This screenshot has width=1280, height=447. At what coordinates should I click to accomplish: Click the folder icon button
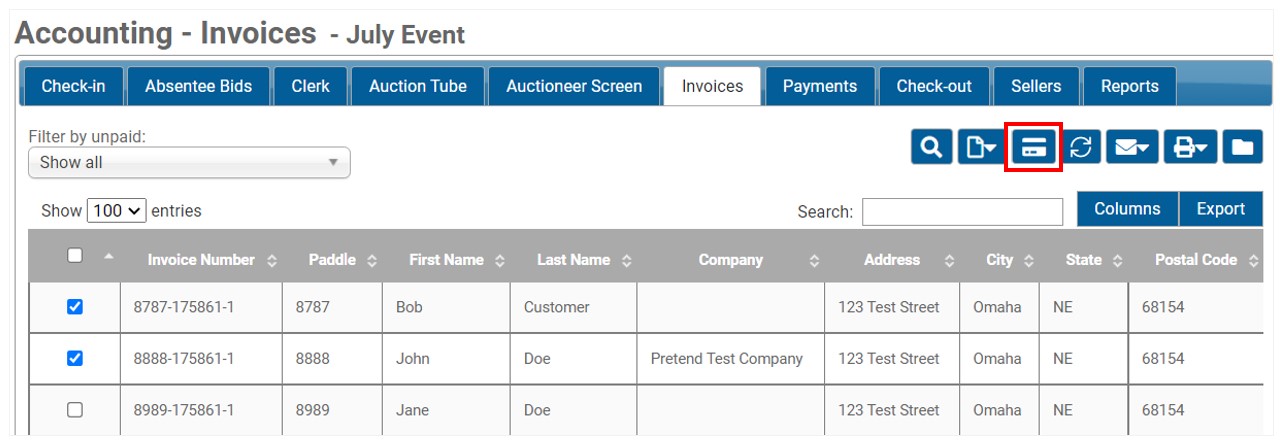click(x=1242, y=147)
